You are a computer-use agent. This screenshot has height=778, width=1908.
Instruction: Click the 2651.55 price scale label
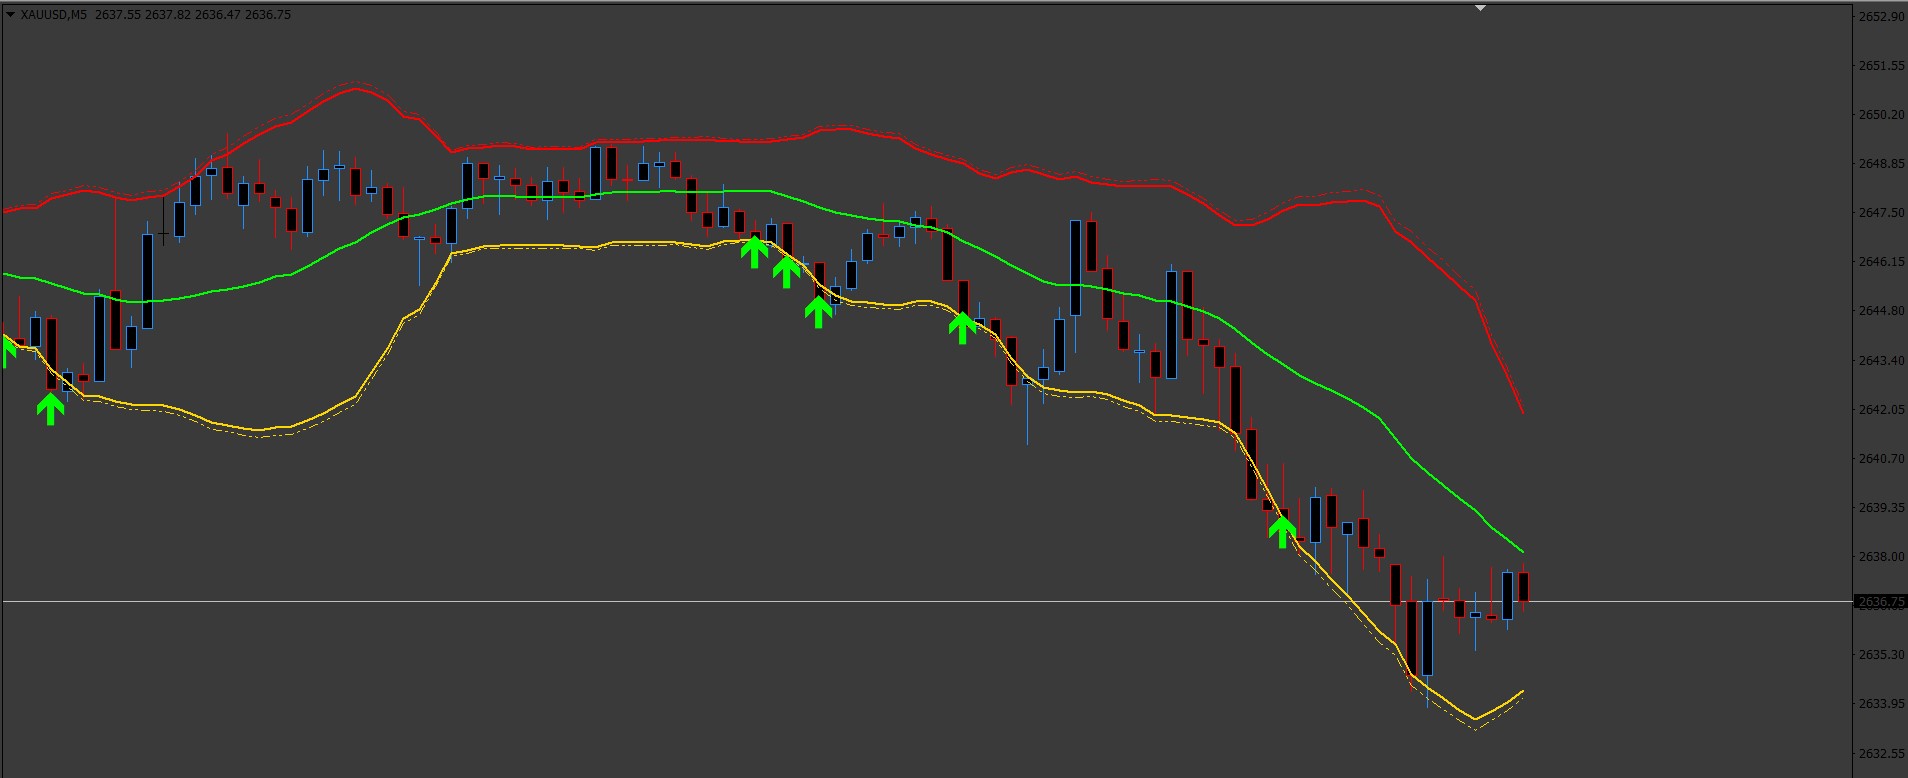(1881, 66)
